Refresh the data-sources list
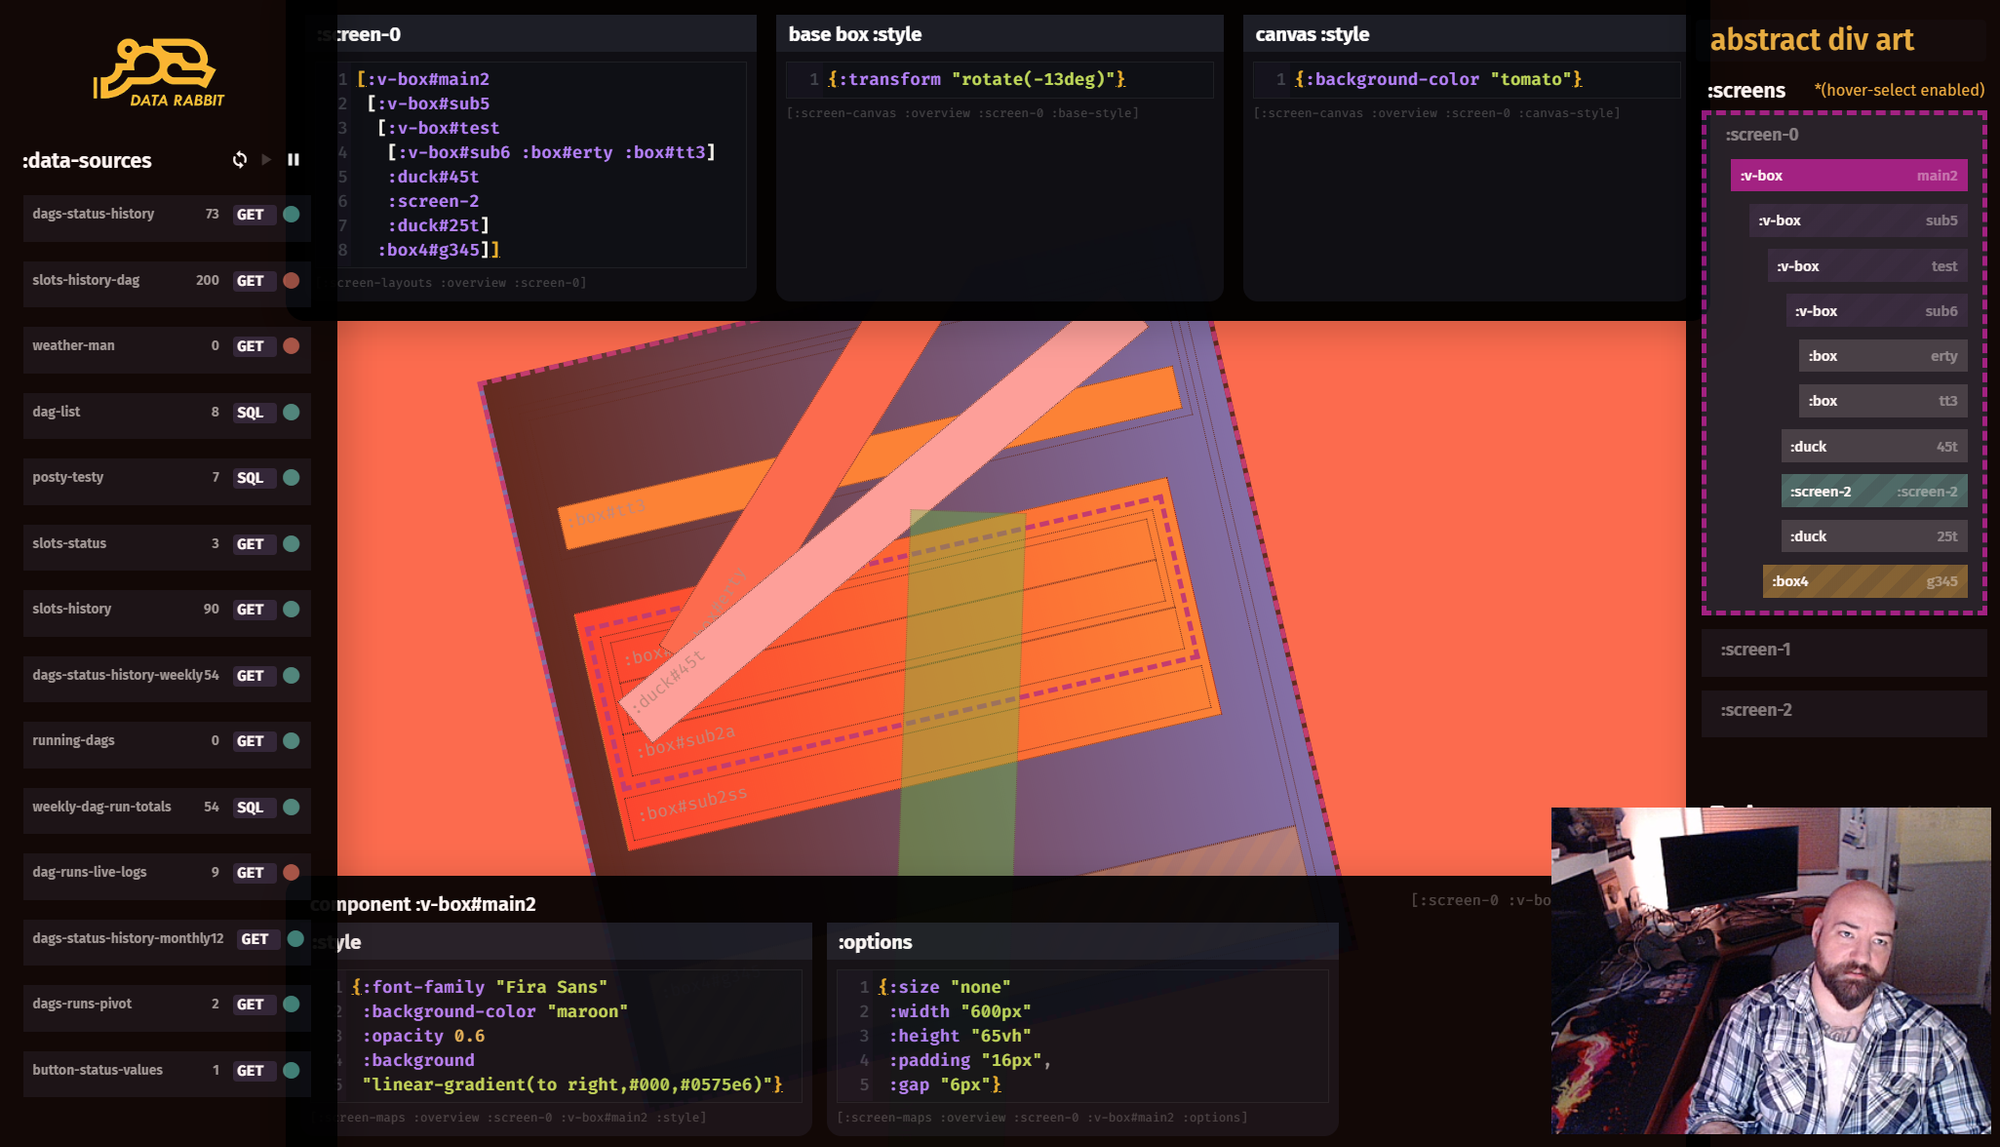 click(240, 159)
